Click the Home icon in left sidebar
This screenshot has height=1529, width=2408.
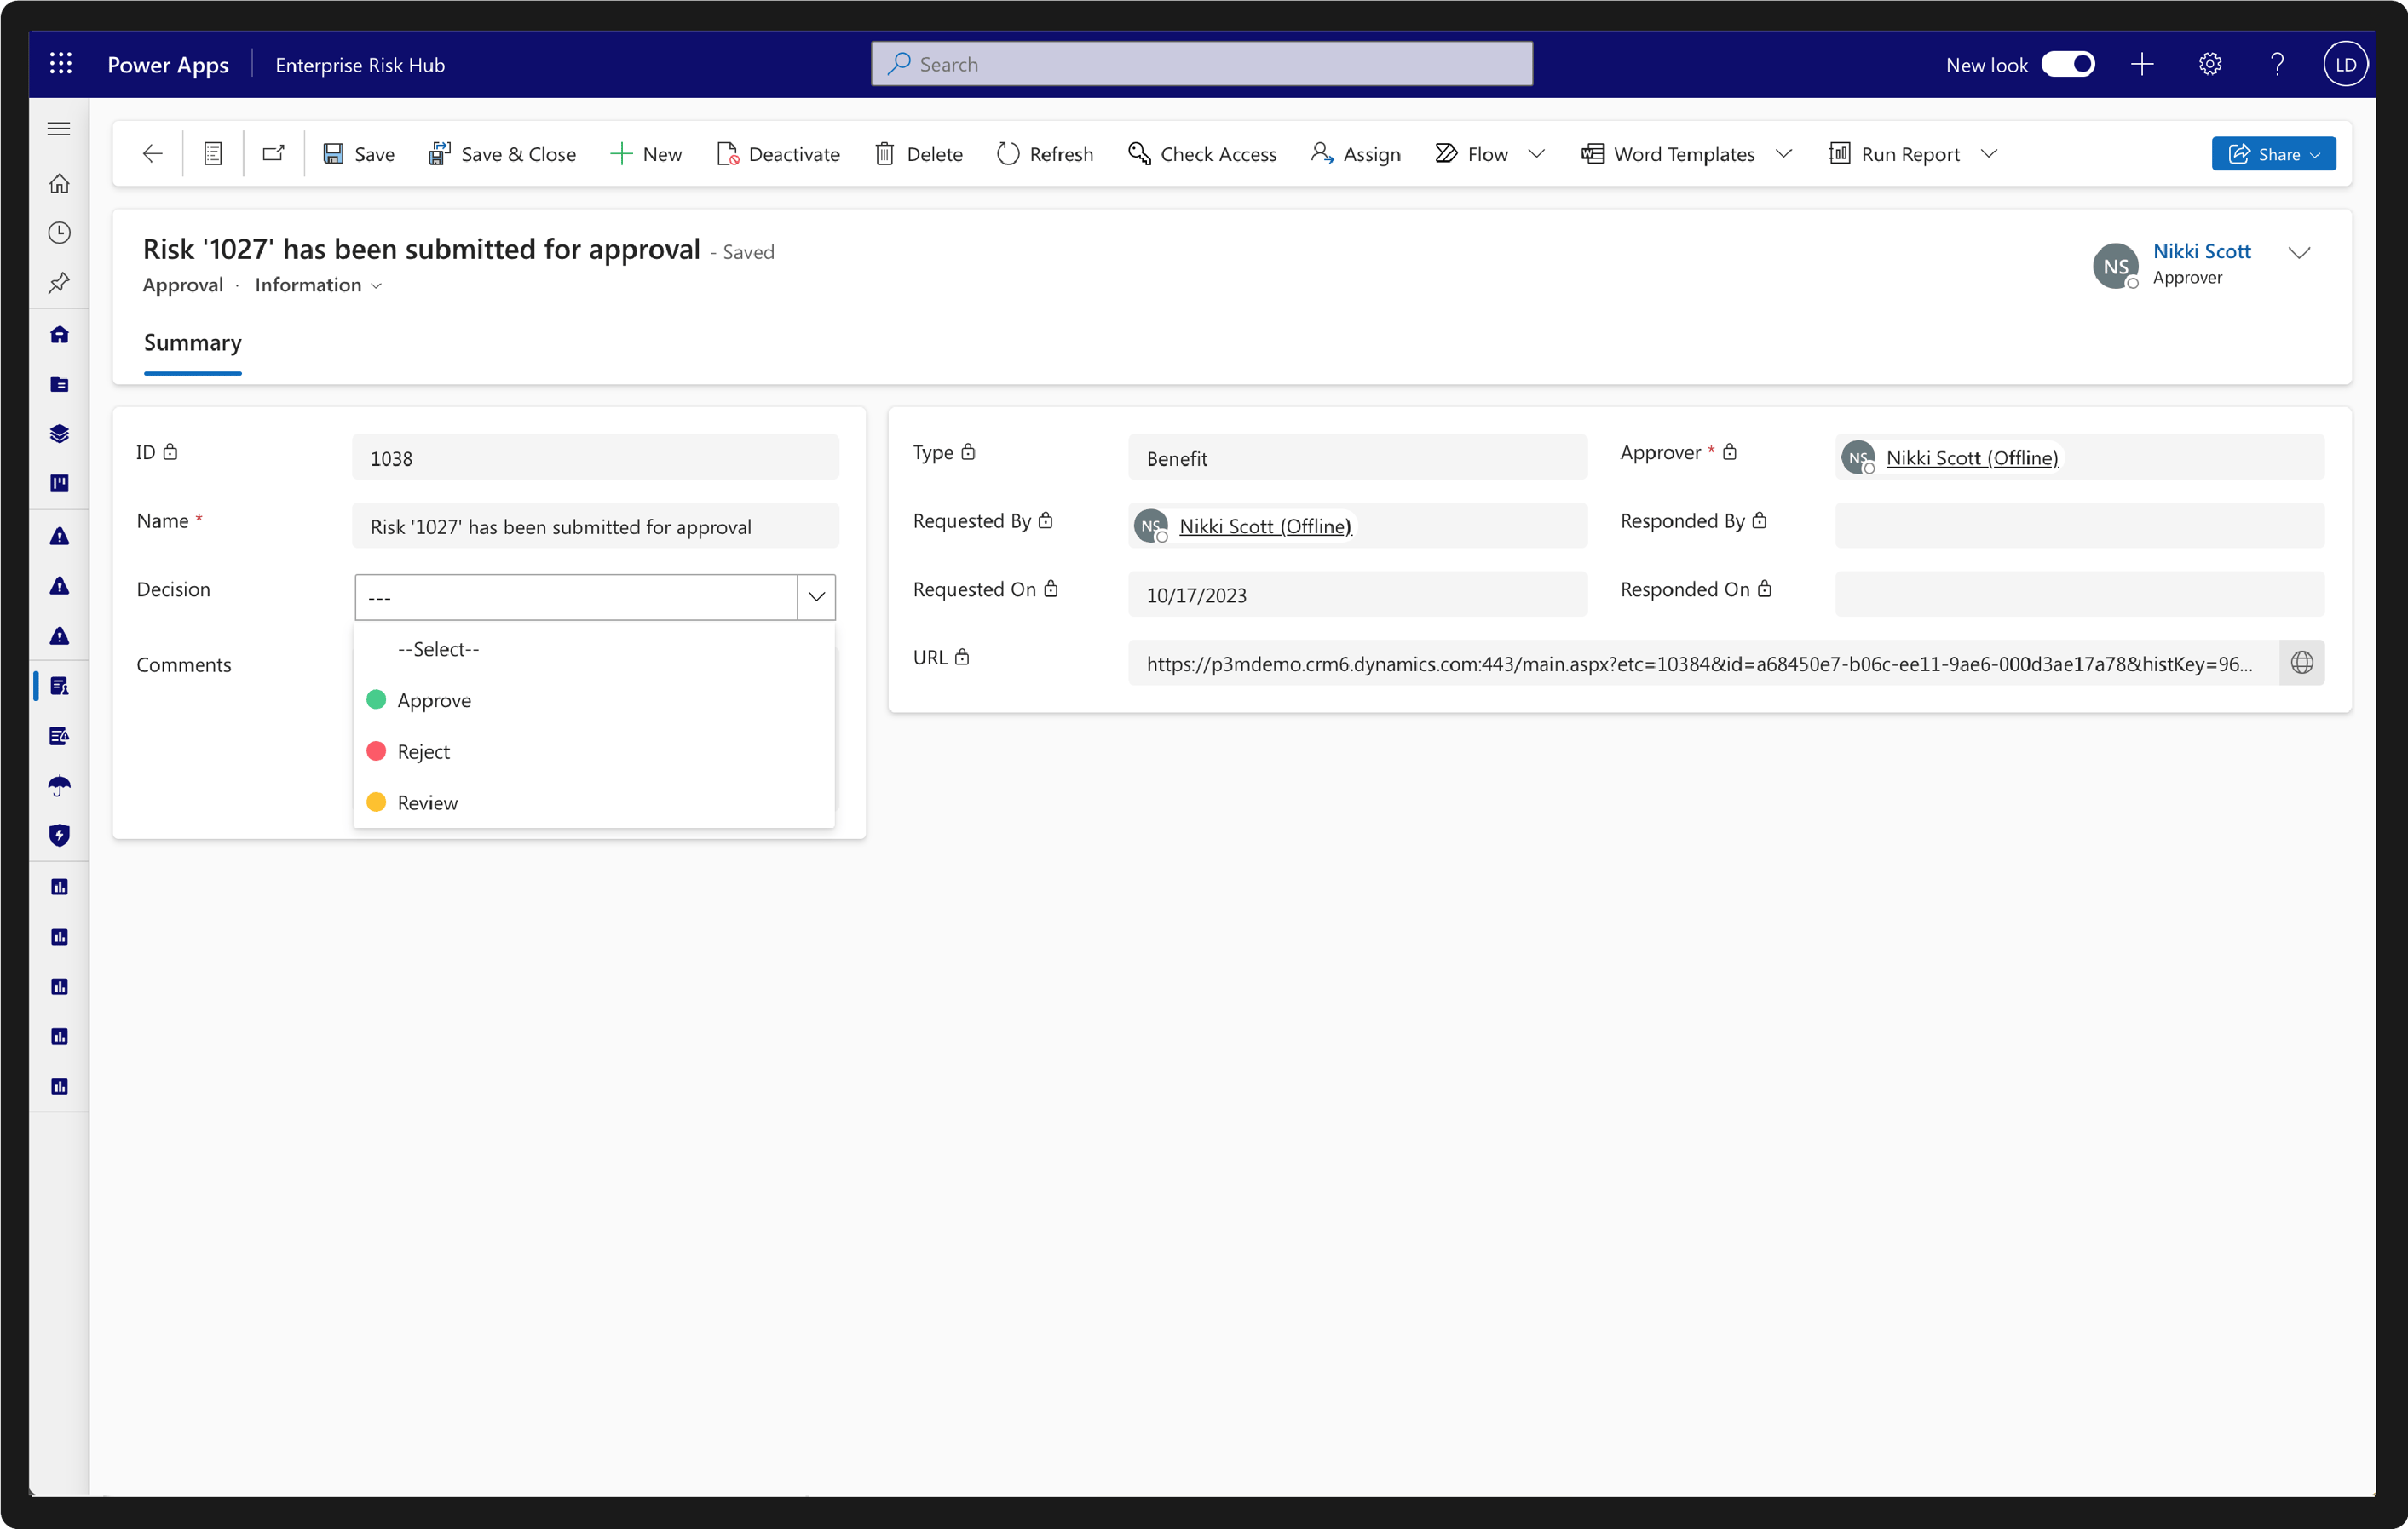point(59,184)
